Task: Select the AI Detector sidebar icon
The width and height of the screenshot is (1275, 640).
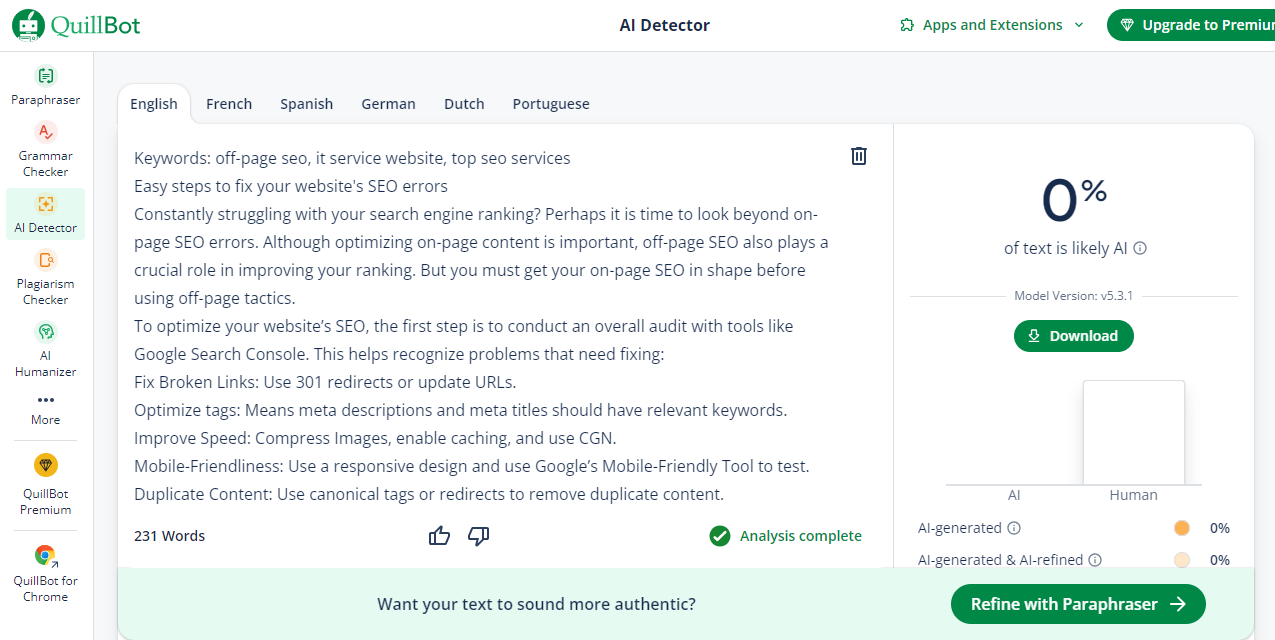Action: click(x=46, y=204)
